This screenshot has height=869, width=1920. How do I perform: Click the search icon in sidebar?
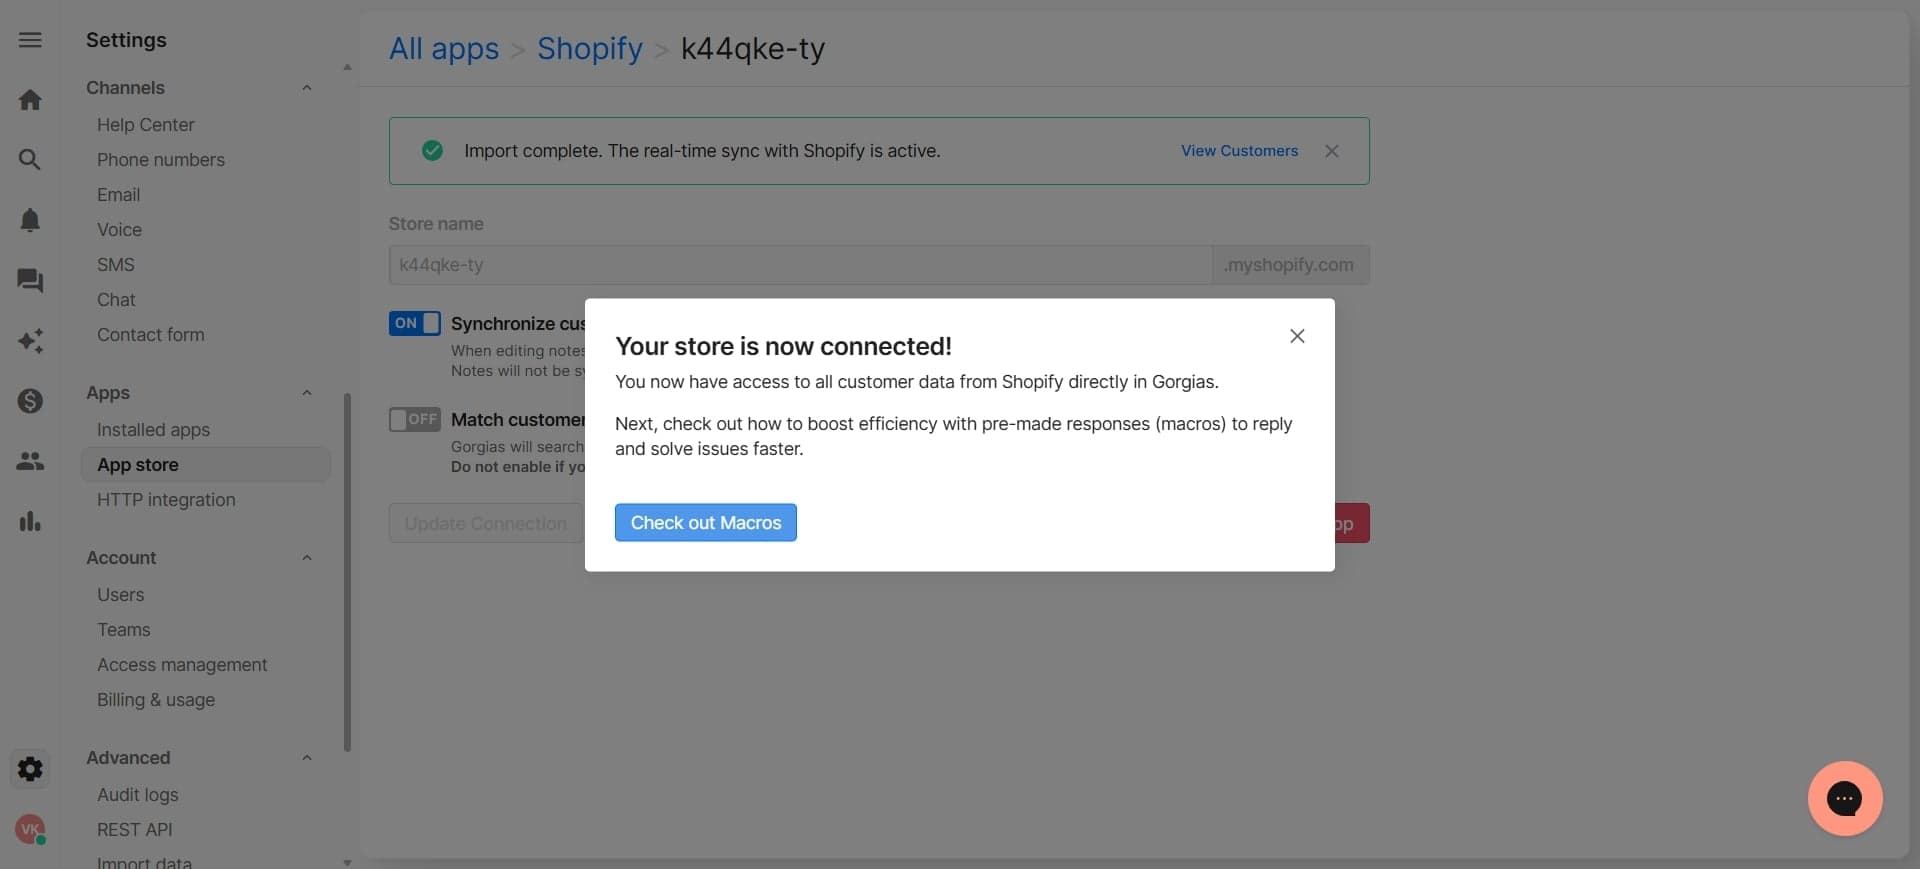coord(30,159)
